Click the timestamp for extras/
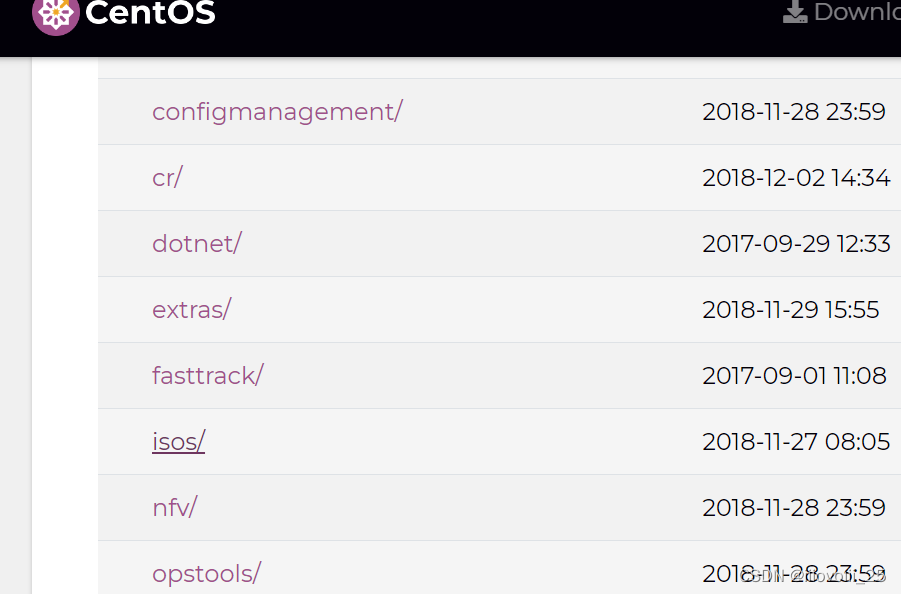This screenshot has width=901, height=594. tap(790, 309)
